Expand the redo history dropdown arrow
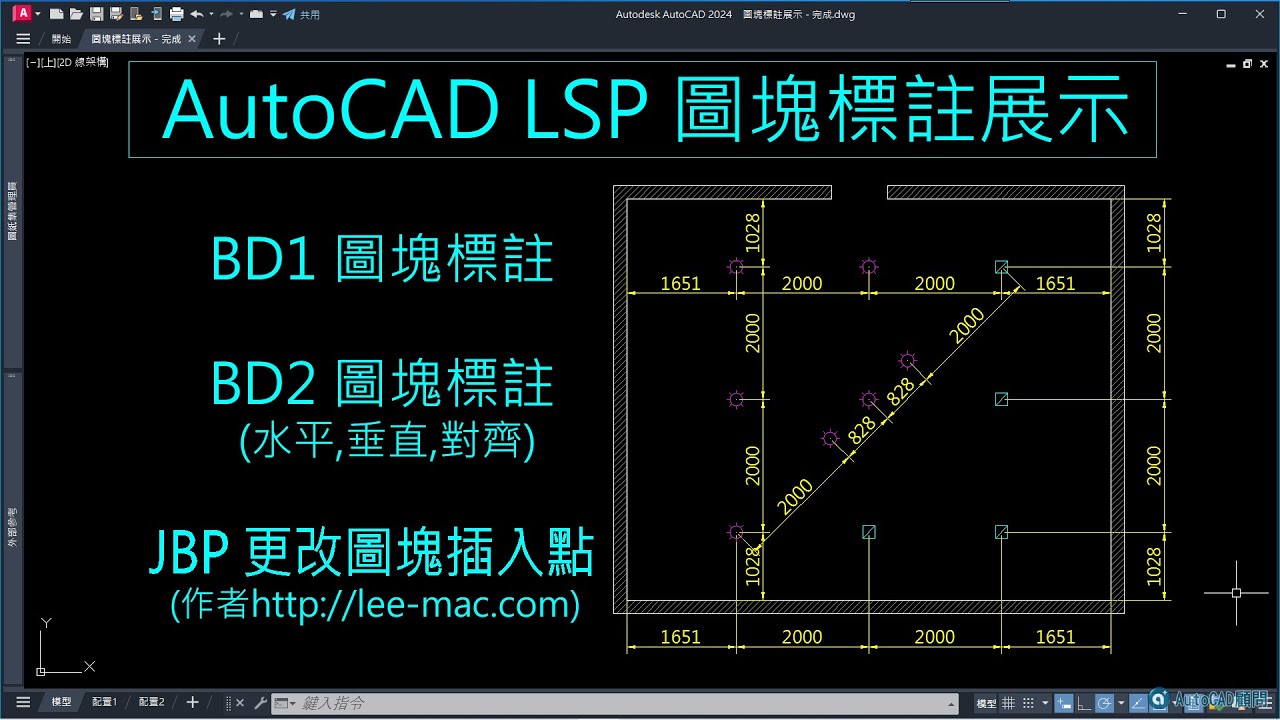This screenshot has width=1280, height=720. click(241, 14)
